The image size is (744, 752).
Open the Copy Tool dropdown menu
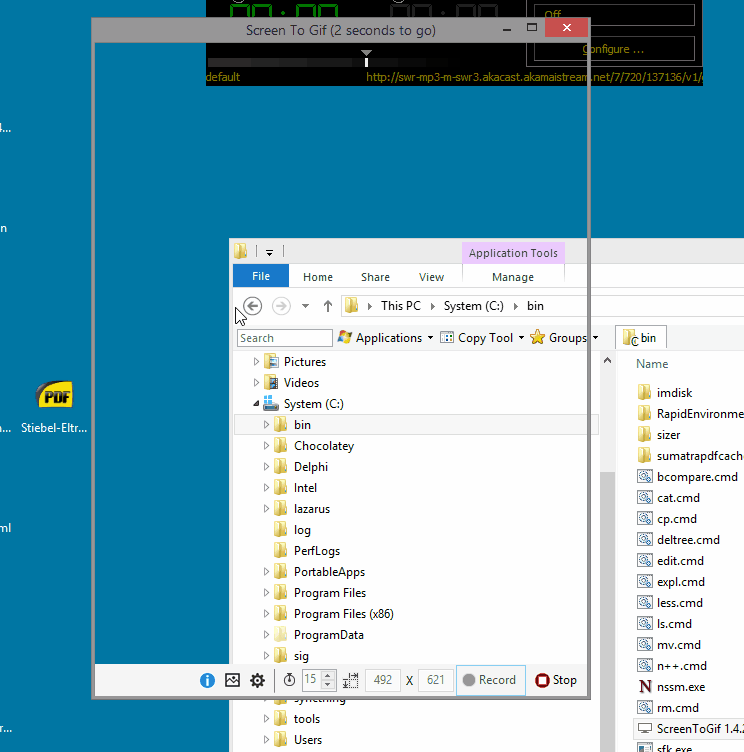pyautogui.click(x=482, y=338)
